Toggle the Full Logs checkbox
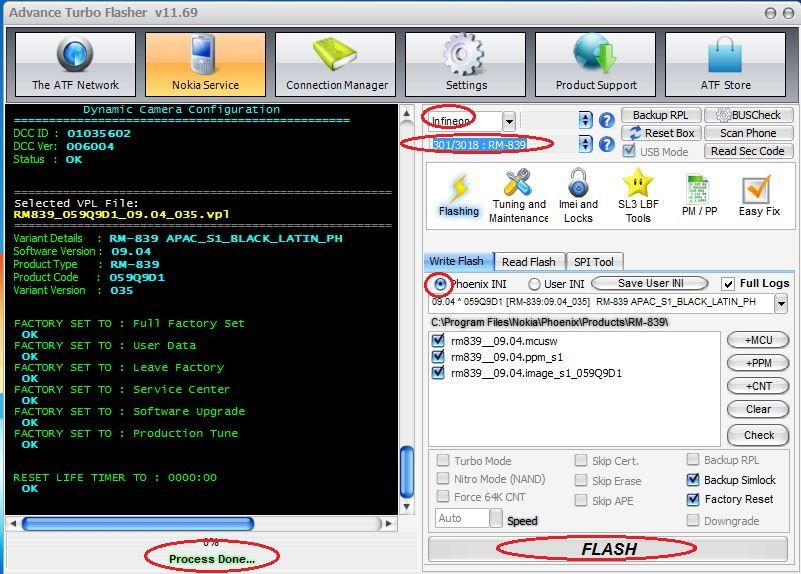This screenshot has height=574, width=801. [x=727, y=284]
